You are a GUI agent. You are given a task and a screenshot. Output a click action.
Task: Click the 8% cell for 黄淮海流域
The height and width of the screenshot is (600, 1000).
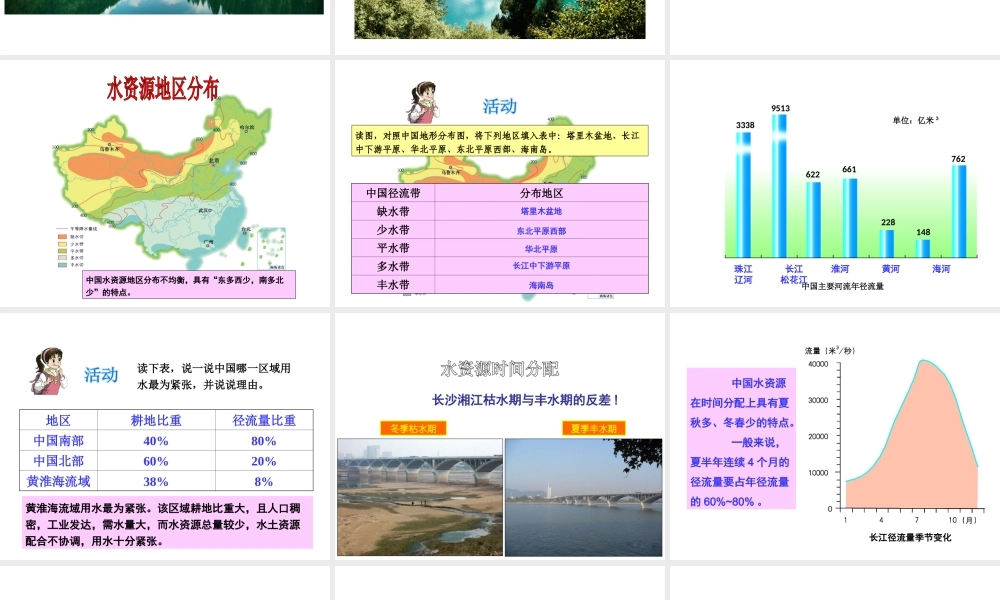point(264,481)
